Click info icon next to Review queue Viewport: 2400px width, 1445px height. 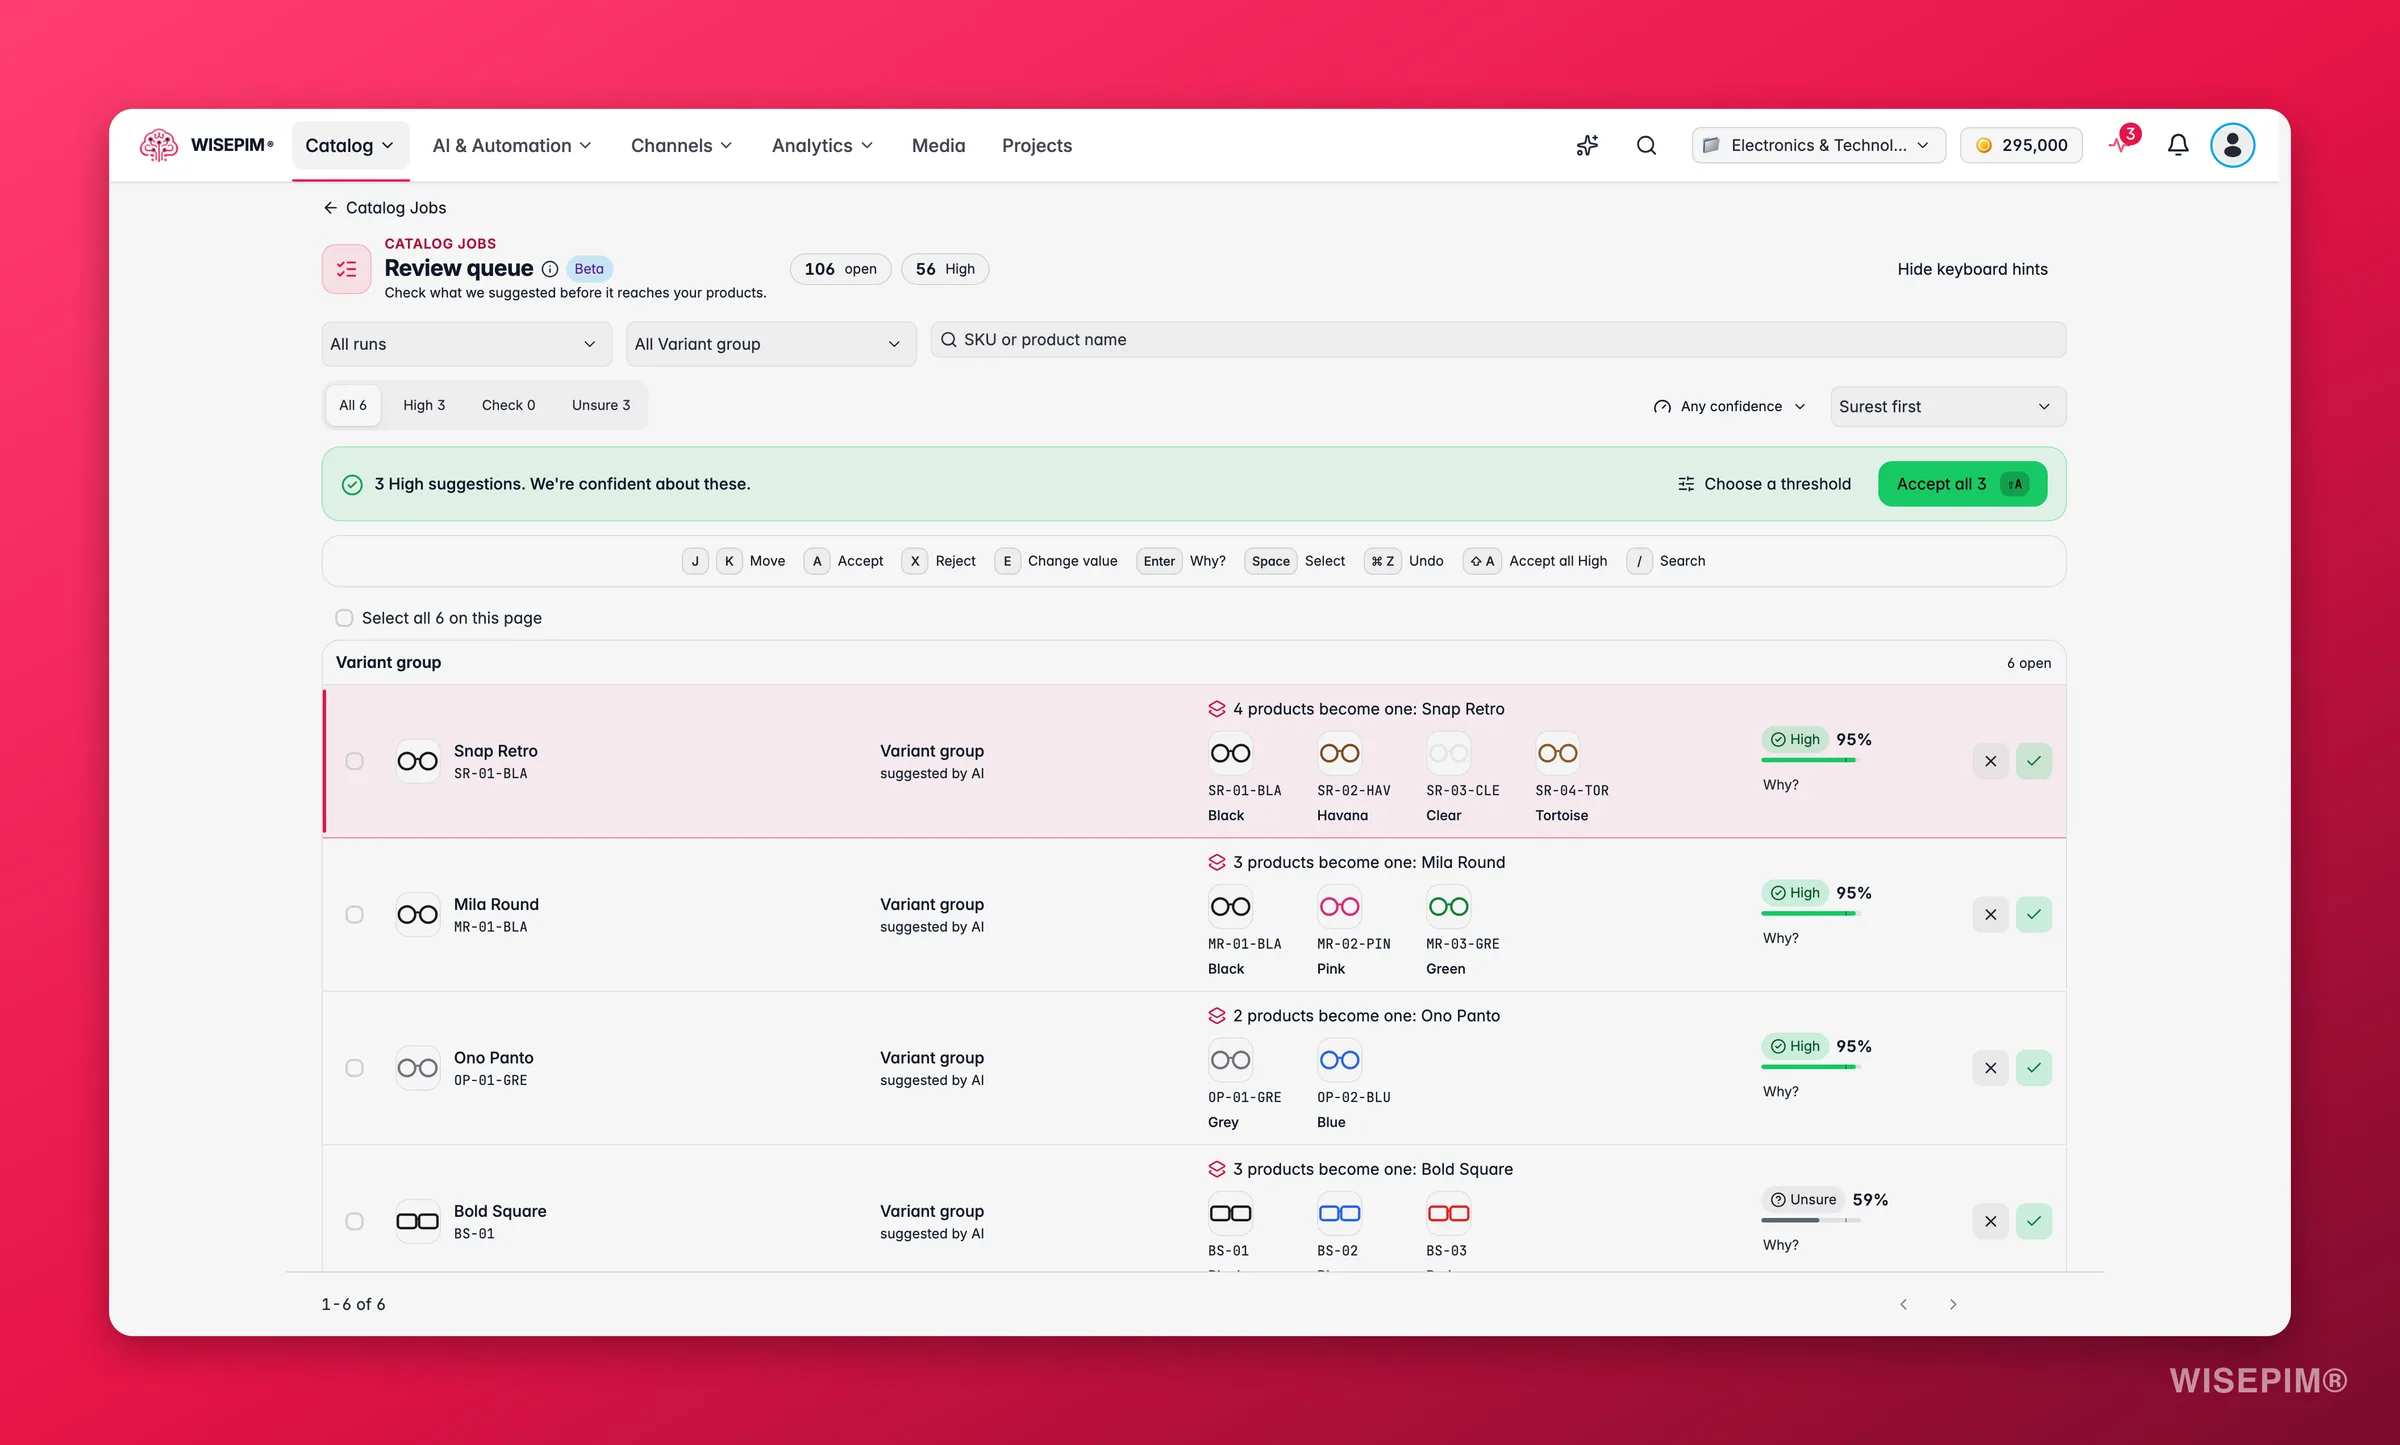tap(550, 268)
